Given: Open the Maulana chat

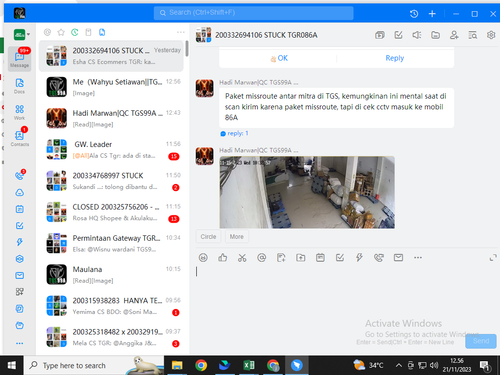Looking at the screenshot, I should tap(111, 274).
